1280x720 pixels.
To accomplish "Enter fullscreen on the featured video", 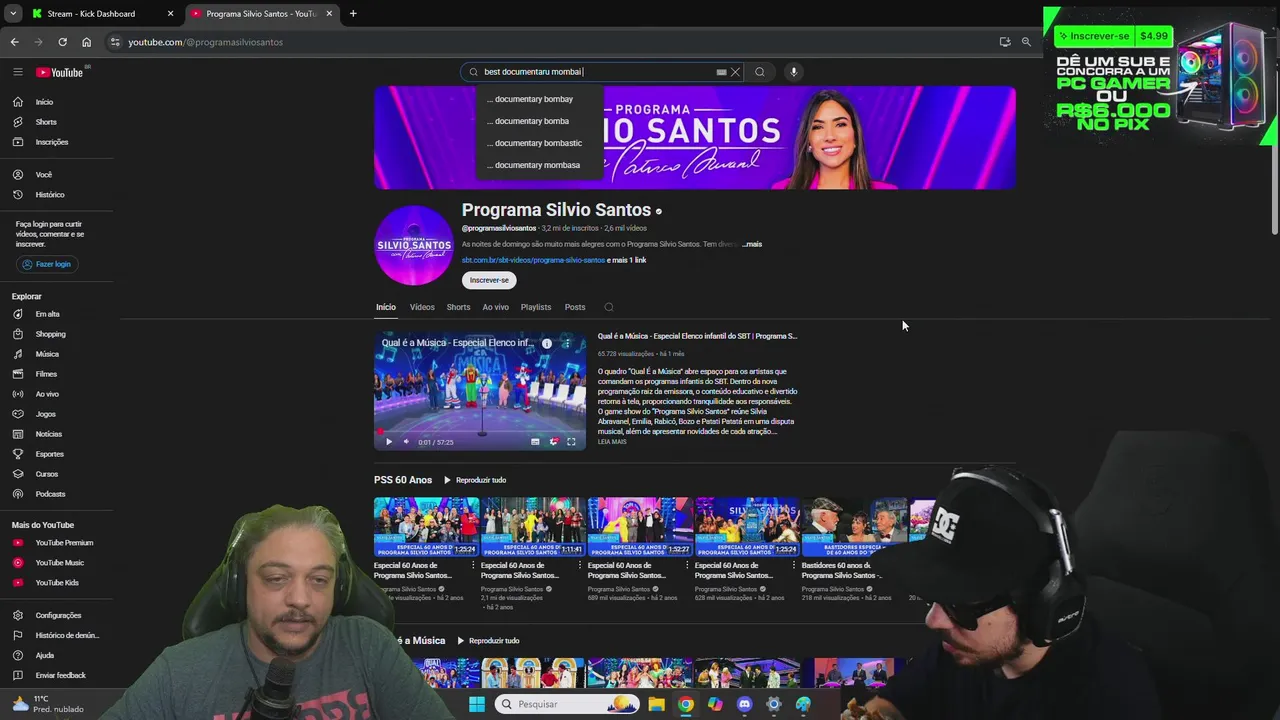I will coord(571,441).
